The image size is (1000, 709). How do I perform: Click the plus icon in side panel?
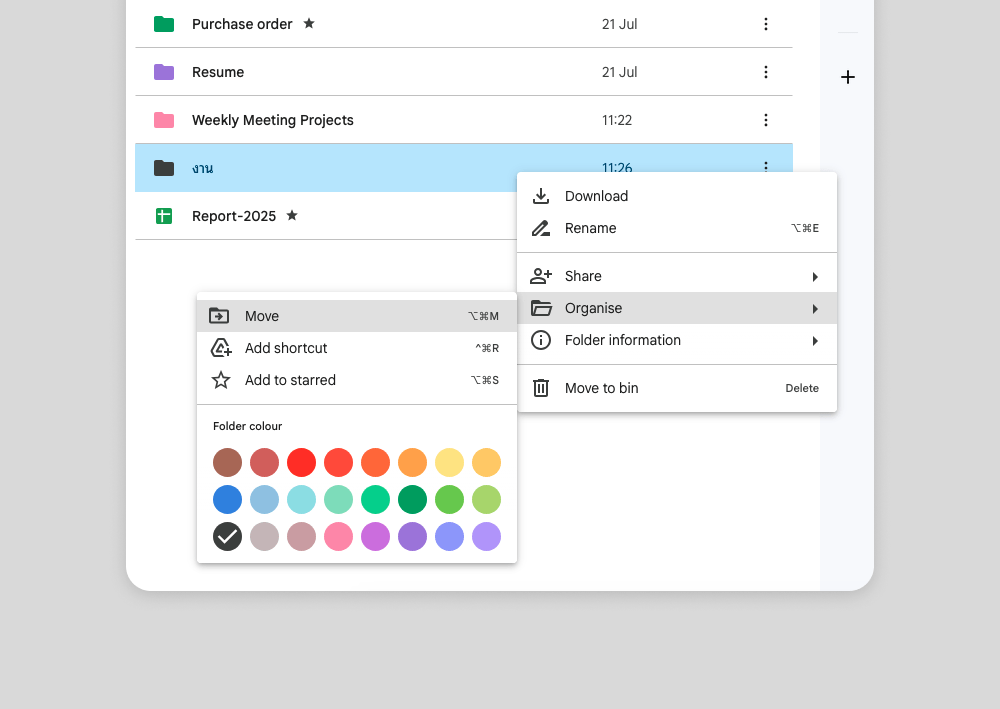(x=848, y=77)
